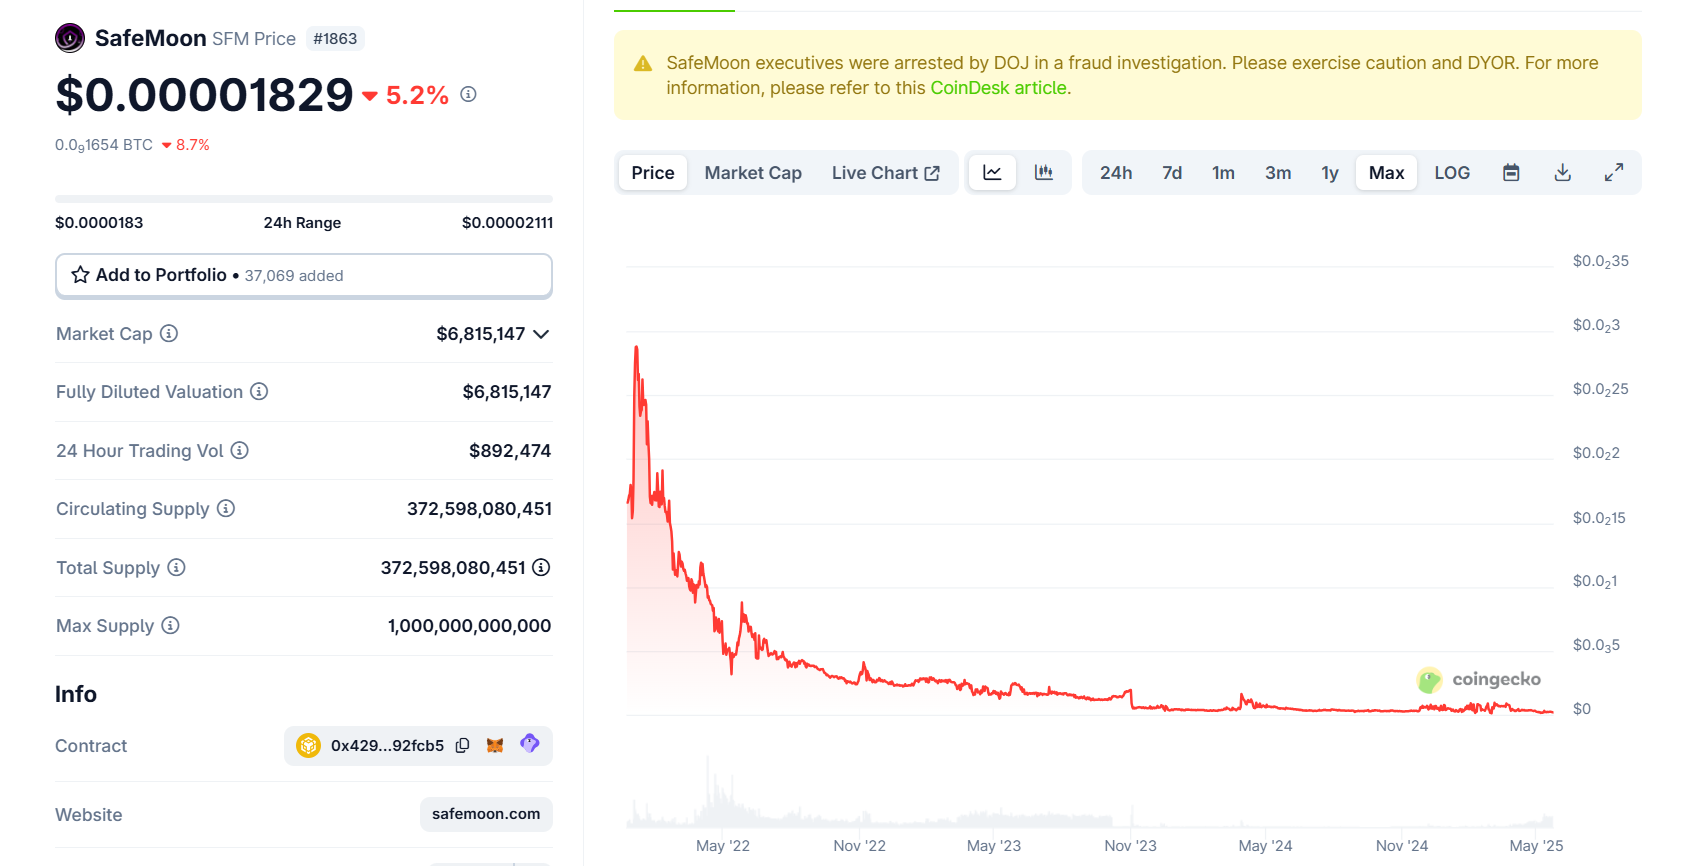Click Add to Portfolio button
The width and height of the screenshot is (1697, 866).
point(304,275)
